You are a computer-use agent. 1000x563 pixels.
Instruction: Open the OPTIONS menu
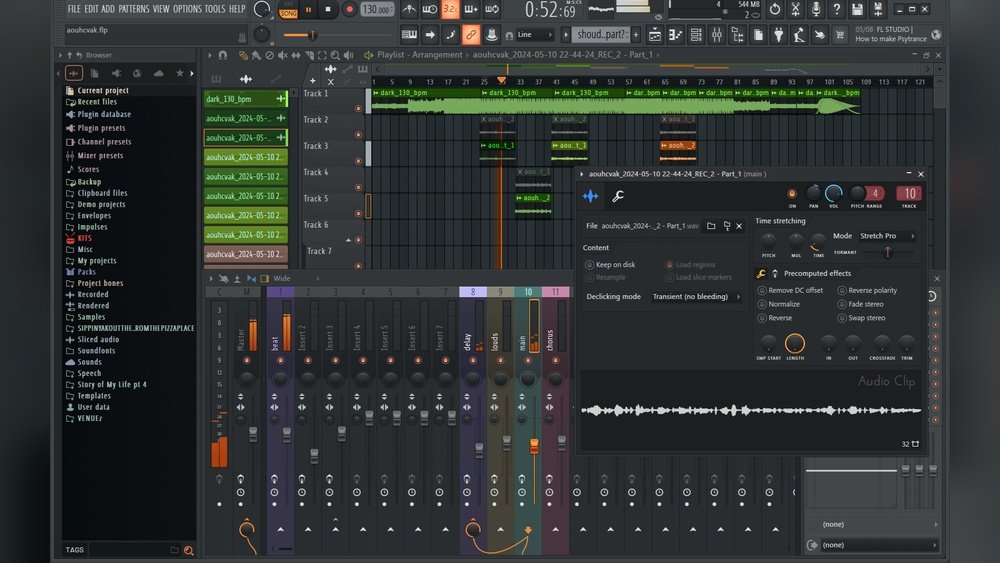pyautogui.click(x=188, y=9)
